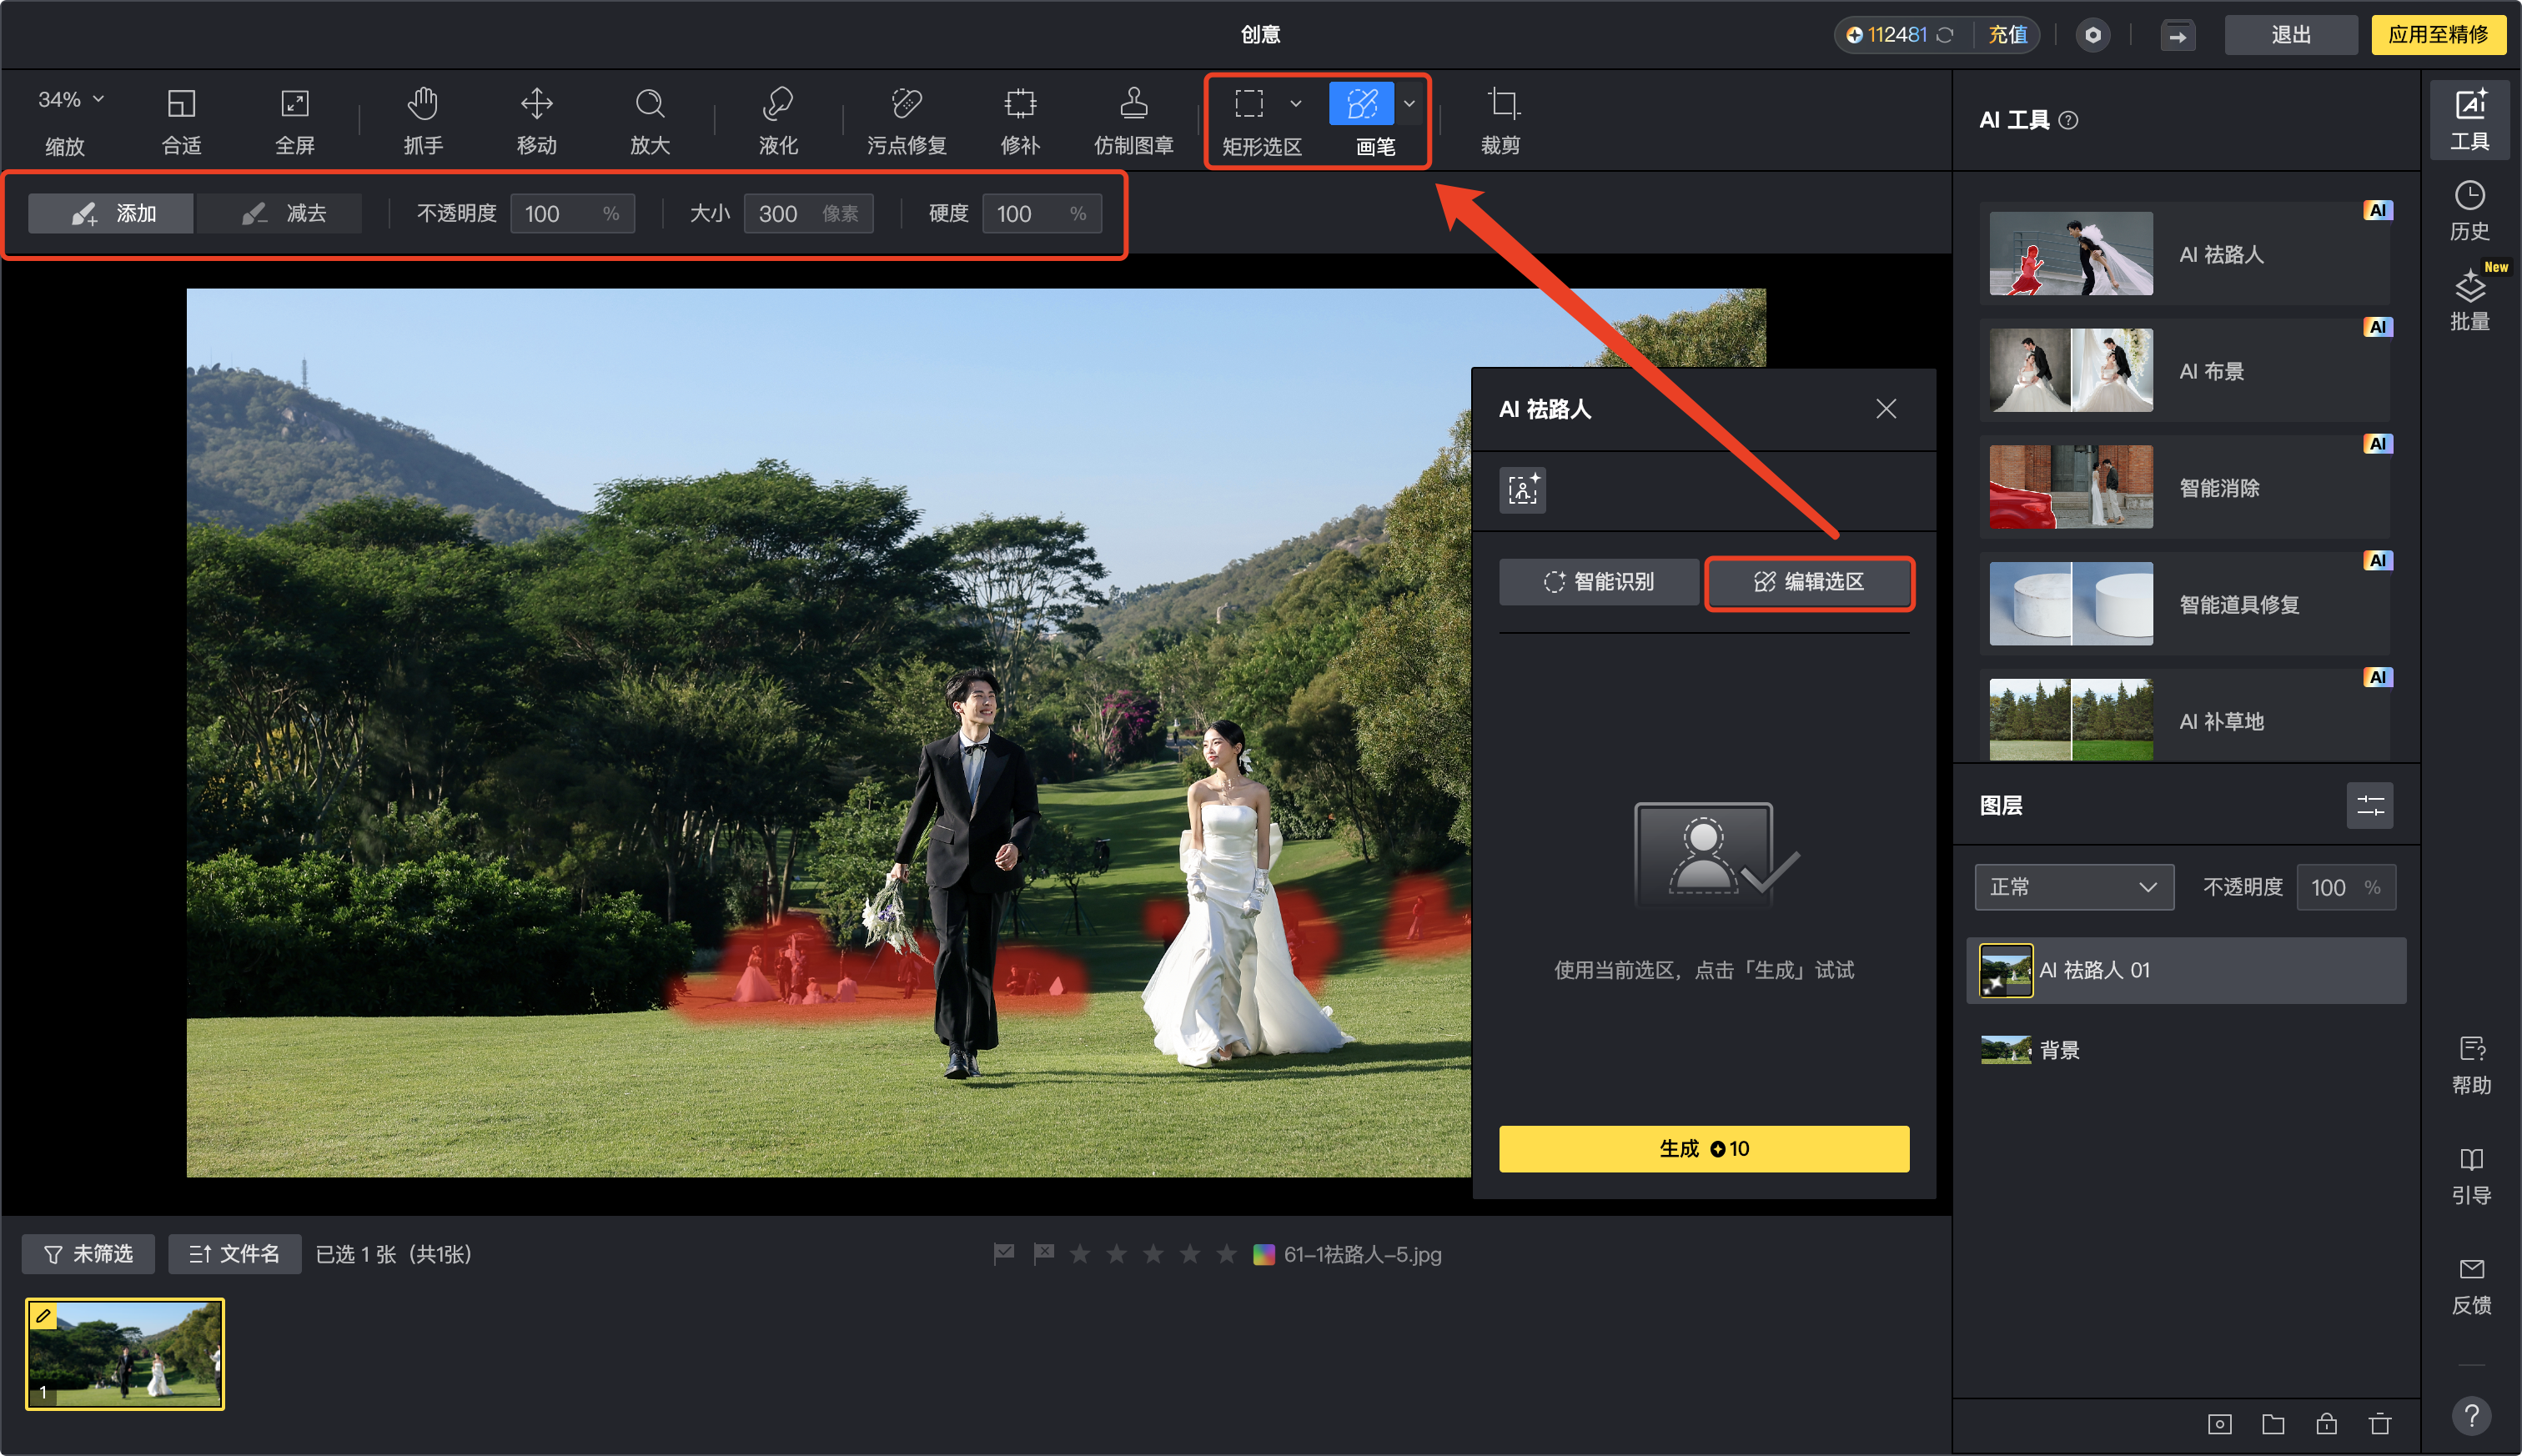Viewport: 2522px width, 1456px height.
Task: Switch brush mode to Subtract (减去)
Action: (284, 213)
